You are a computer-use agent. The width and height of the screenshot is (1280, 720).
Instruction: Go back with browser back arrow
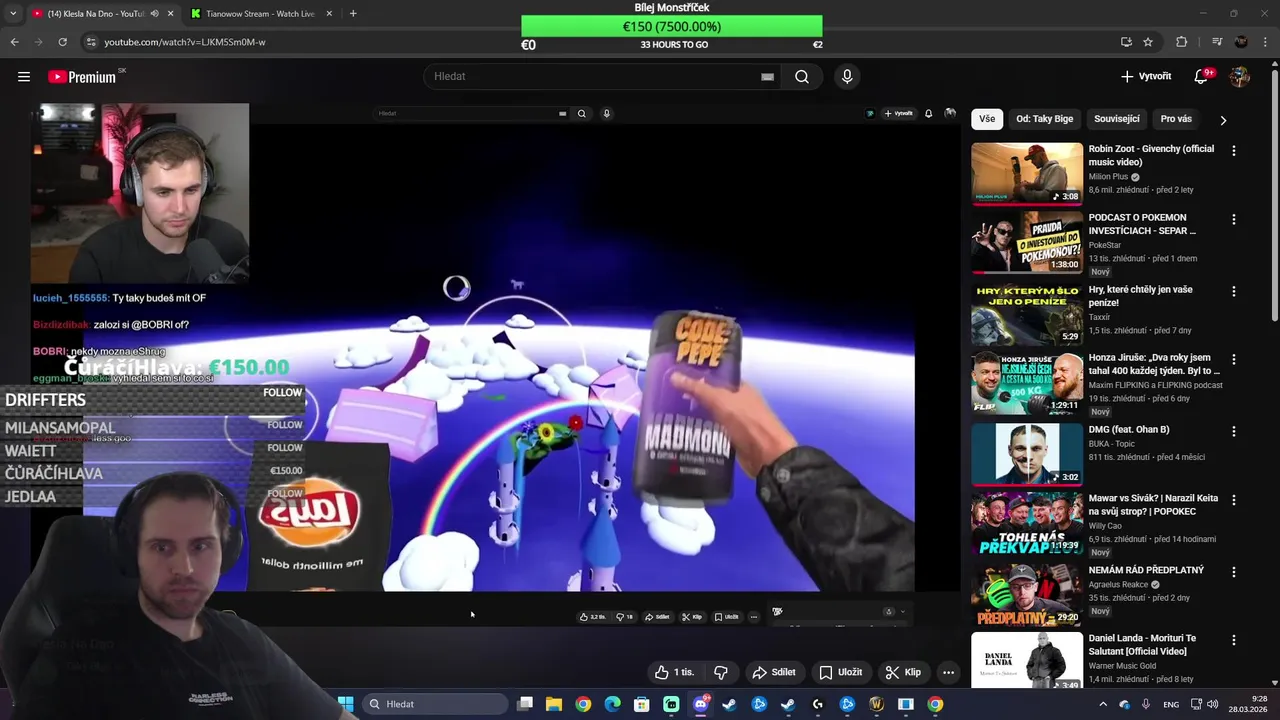[14, 42]
